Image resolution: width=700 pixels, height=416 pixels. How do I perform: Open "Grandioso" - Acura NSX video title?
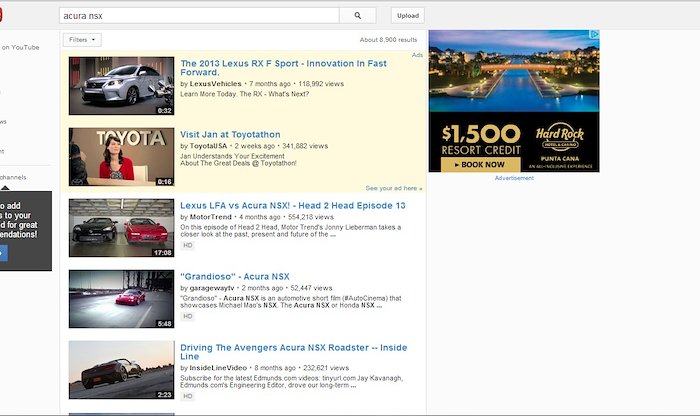[235, 276]
